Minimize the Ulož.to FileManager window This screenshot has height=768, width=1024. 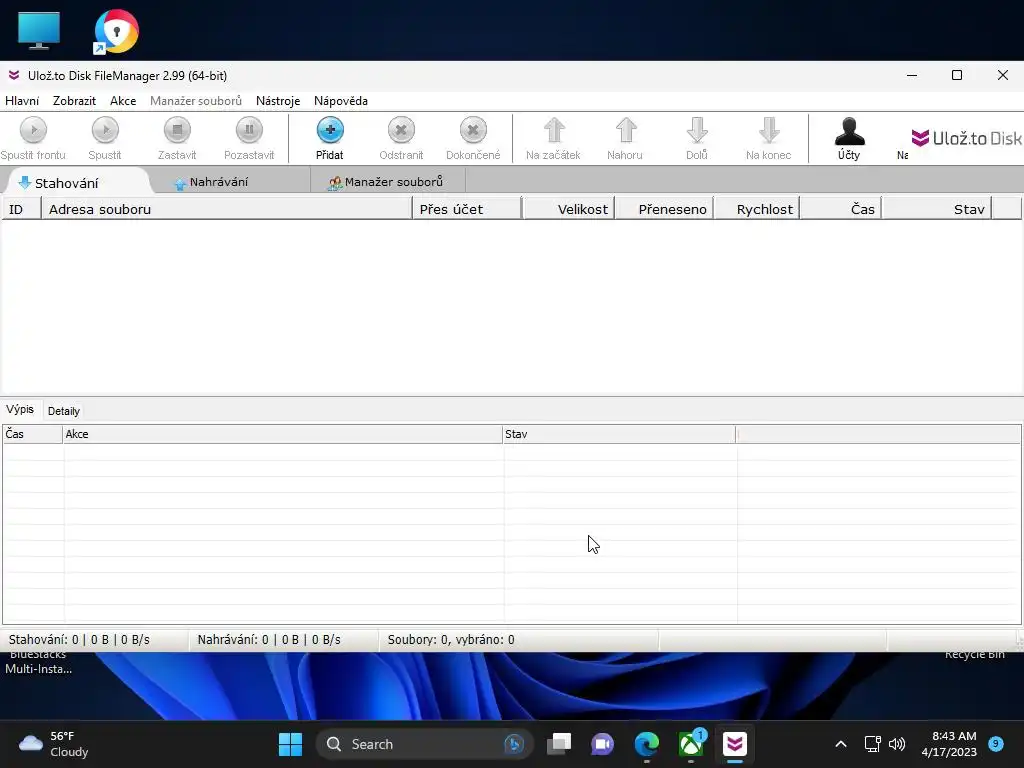pos(912,75)
